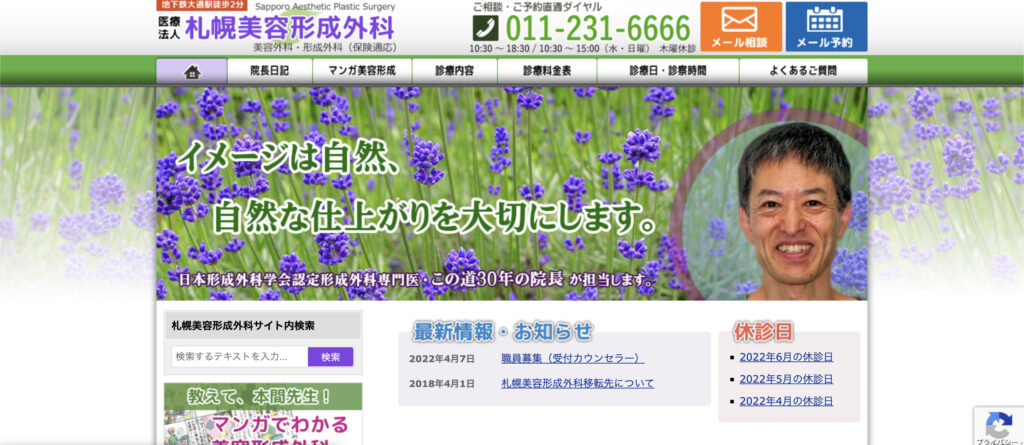Click the site search text field
This screenshot has width=1024, height=445.
point(239,357)
